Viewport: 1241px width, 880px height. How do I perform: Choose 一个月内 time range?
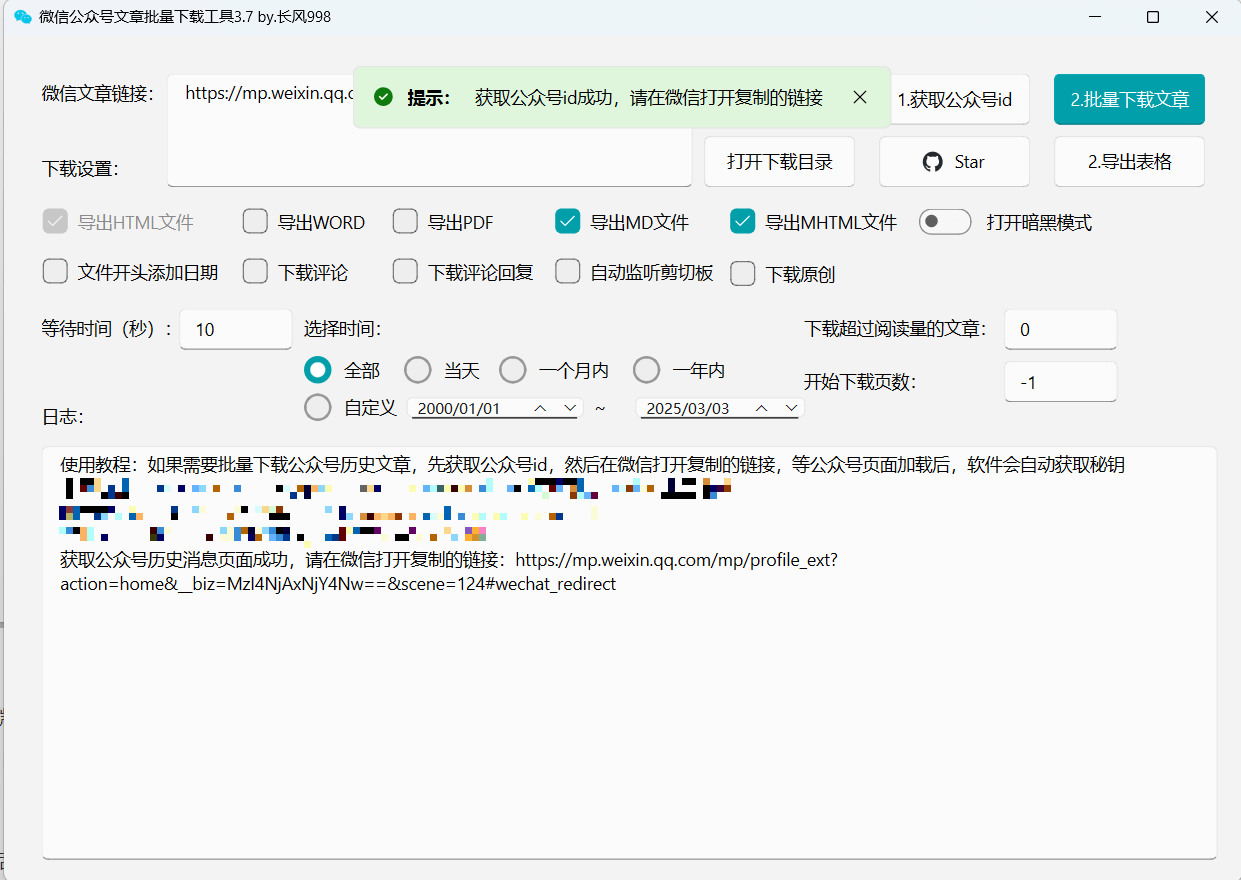tap(513, 371)
